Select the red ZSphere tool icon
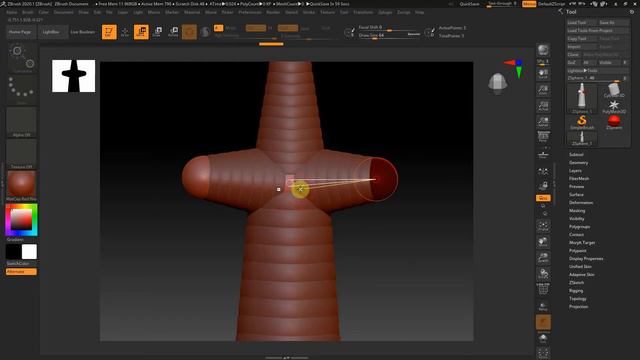This screenshot has width=640, height=360. click(x=614, y=122)
